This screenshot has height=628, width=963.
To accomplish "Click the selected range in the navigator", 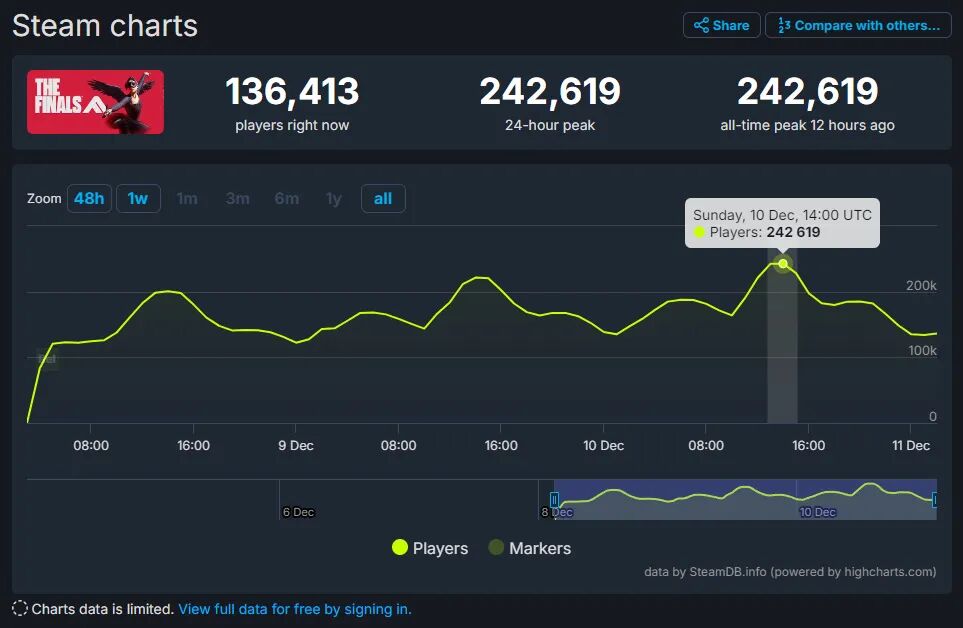I will coord(745,500).
